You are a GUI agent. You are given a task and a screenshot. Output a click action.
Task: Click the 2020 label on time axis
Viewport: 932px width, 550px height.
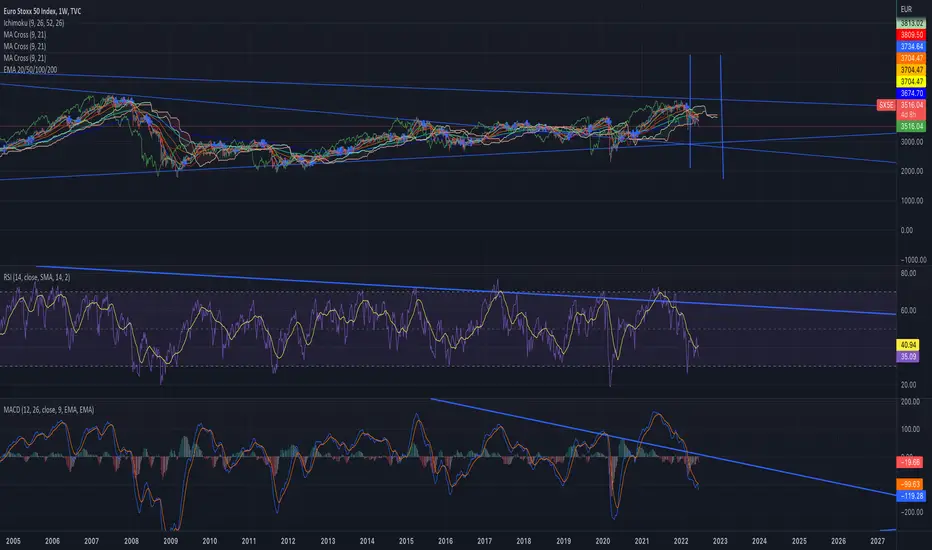point(603,541)
